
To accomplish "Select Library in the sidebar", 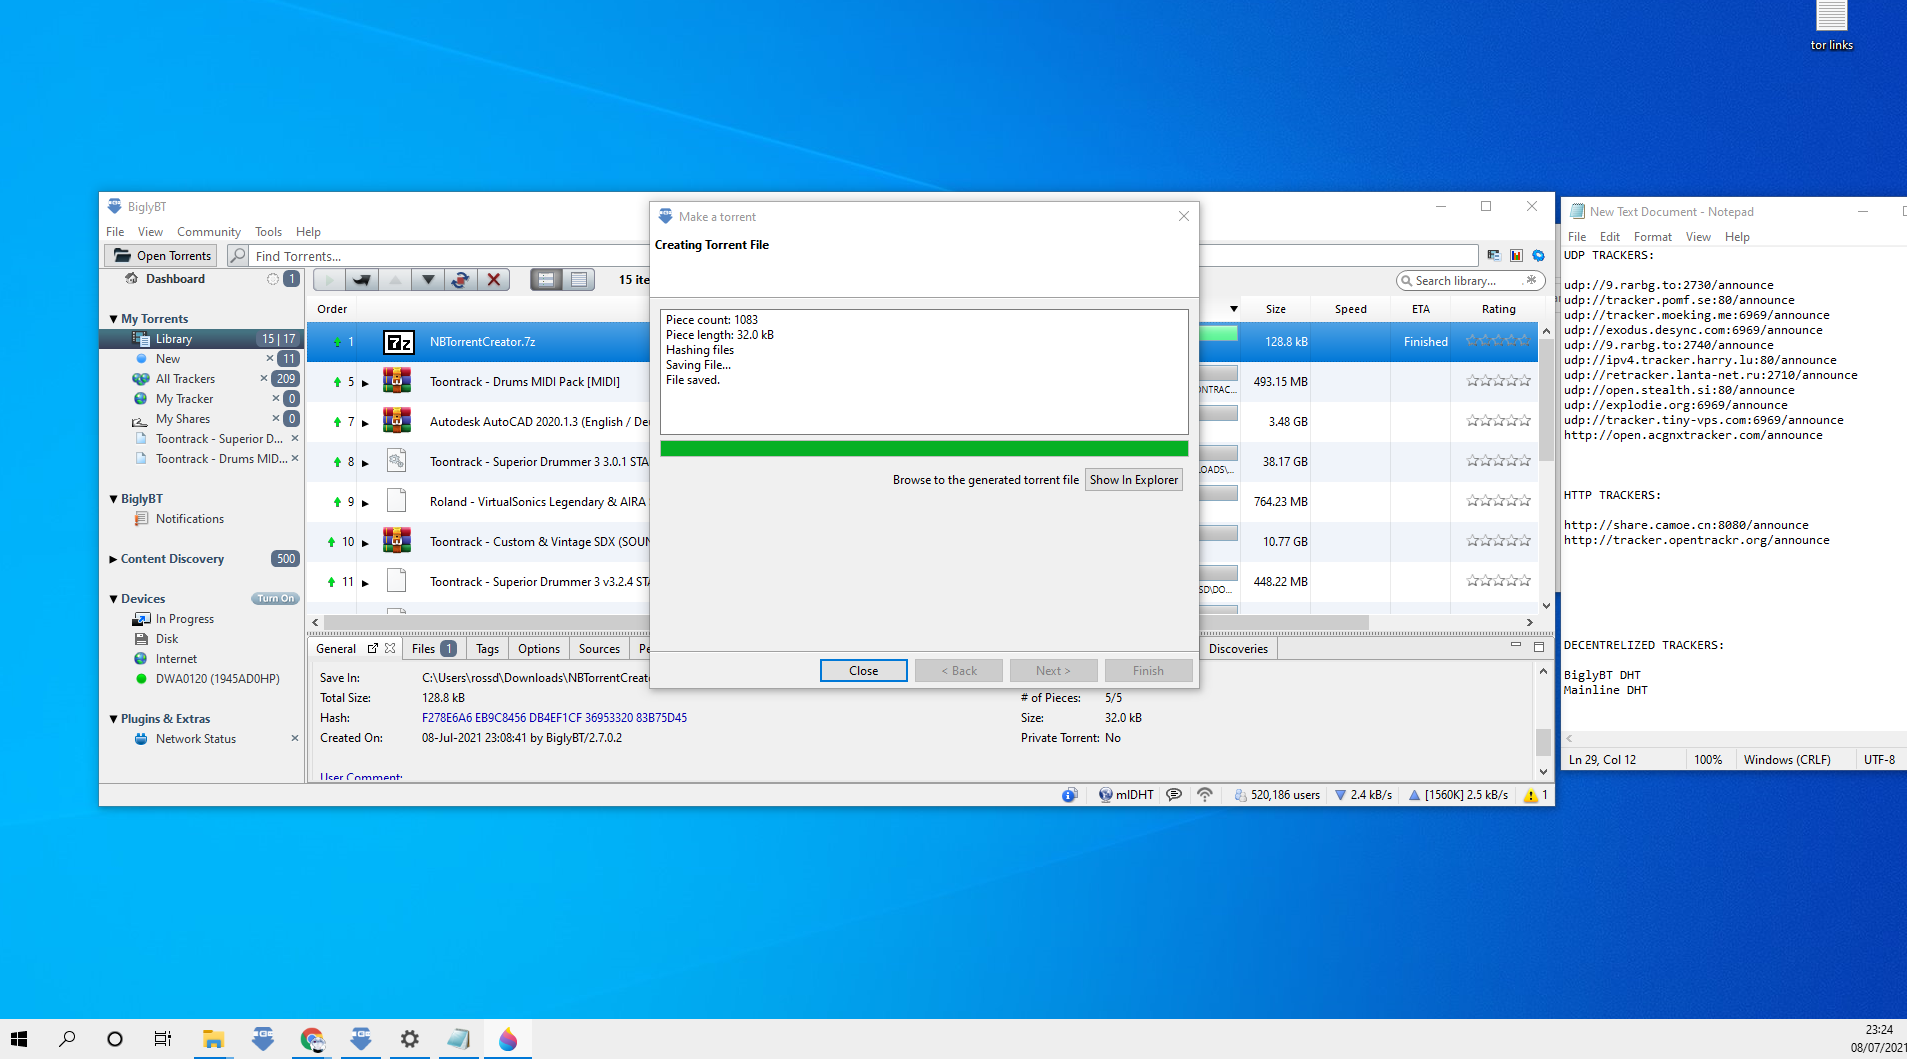I will tap(202, 339).
